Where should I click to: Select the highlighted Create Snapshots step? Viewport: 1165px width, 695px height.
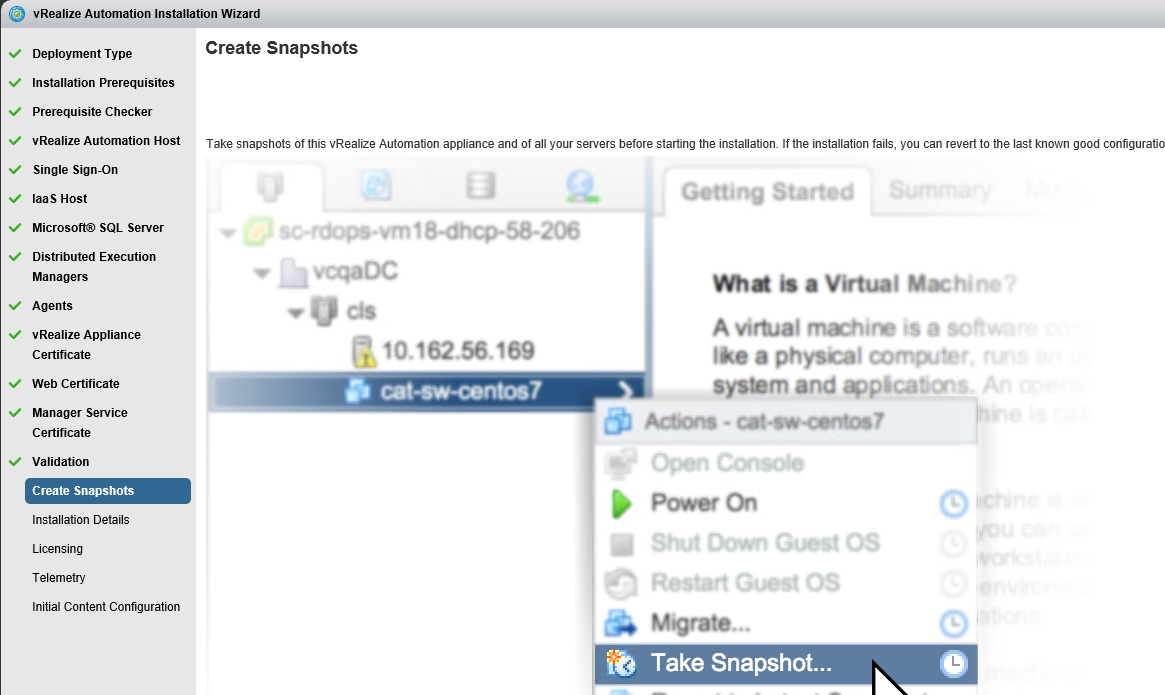108,491
